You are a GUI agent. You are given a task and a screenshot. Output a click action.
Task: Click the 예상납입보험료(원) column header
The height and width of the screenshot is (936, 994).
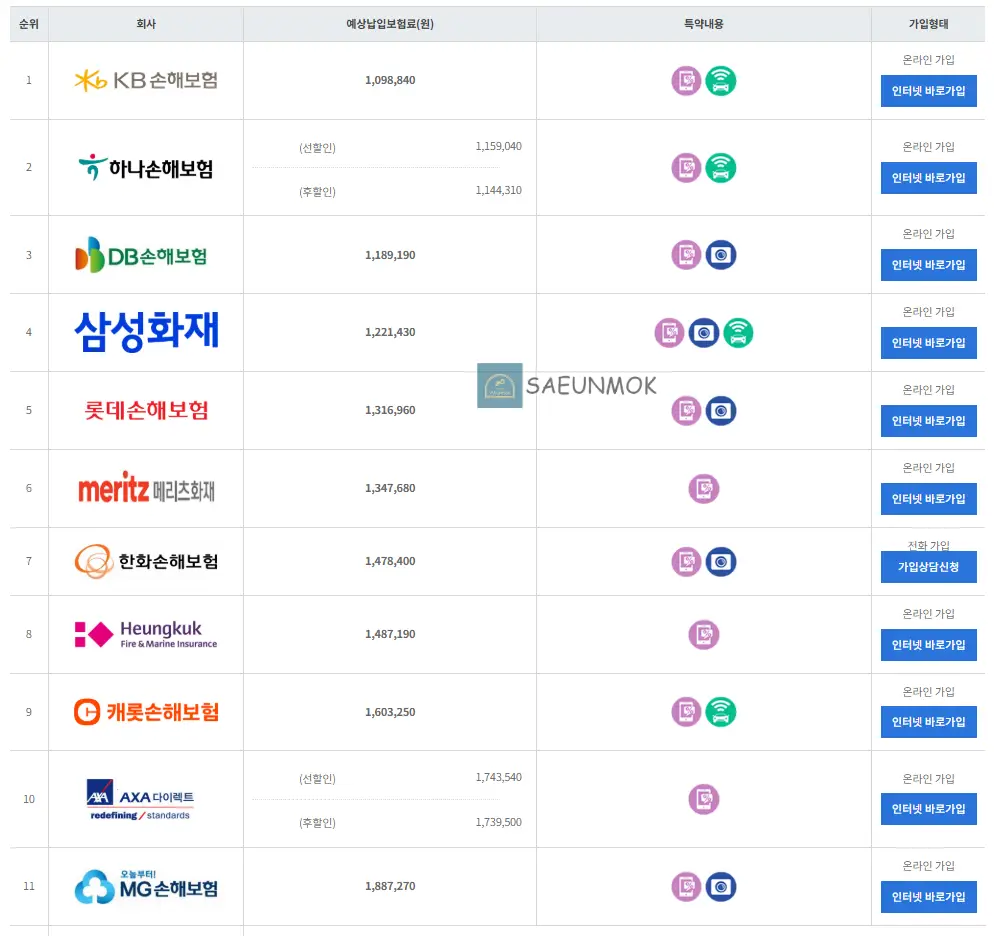coord(390,24)
